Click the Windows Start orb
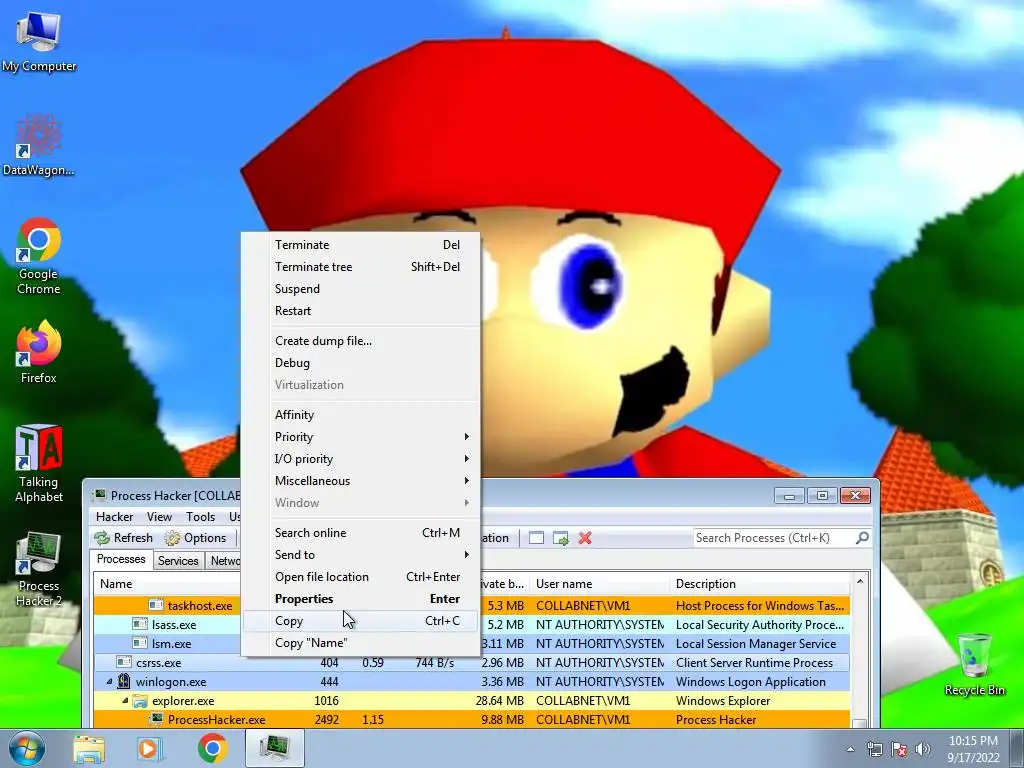Image resolution: width=1024 pixels, height=768 pixels. coord(27,748)
